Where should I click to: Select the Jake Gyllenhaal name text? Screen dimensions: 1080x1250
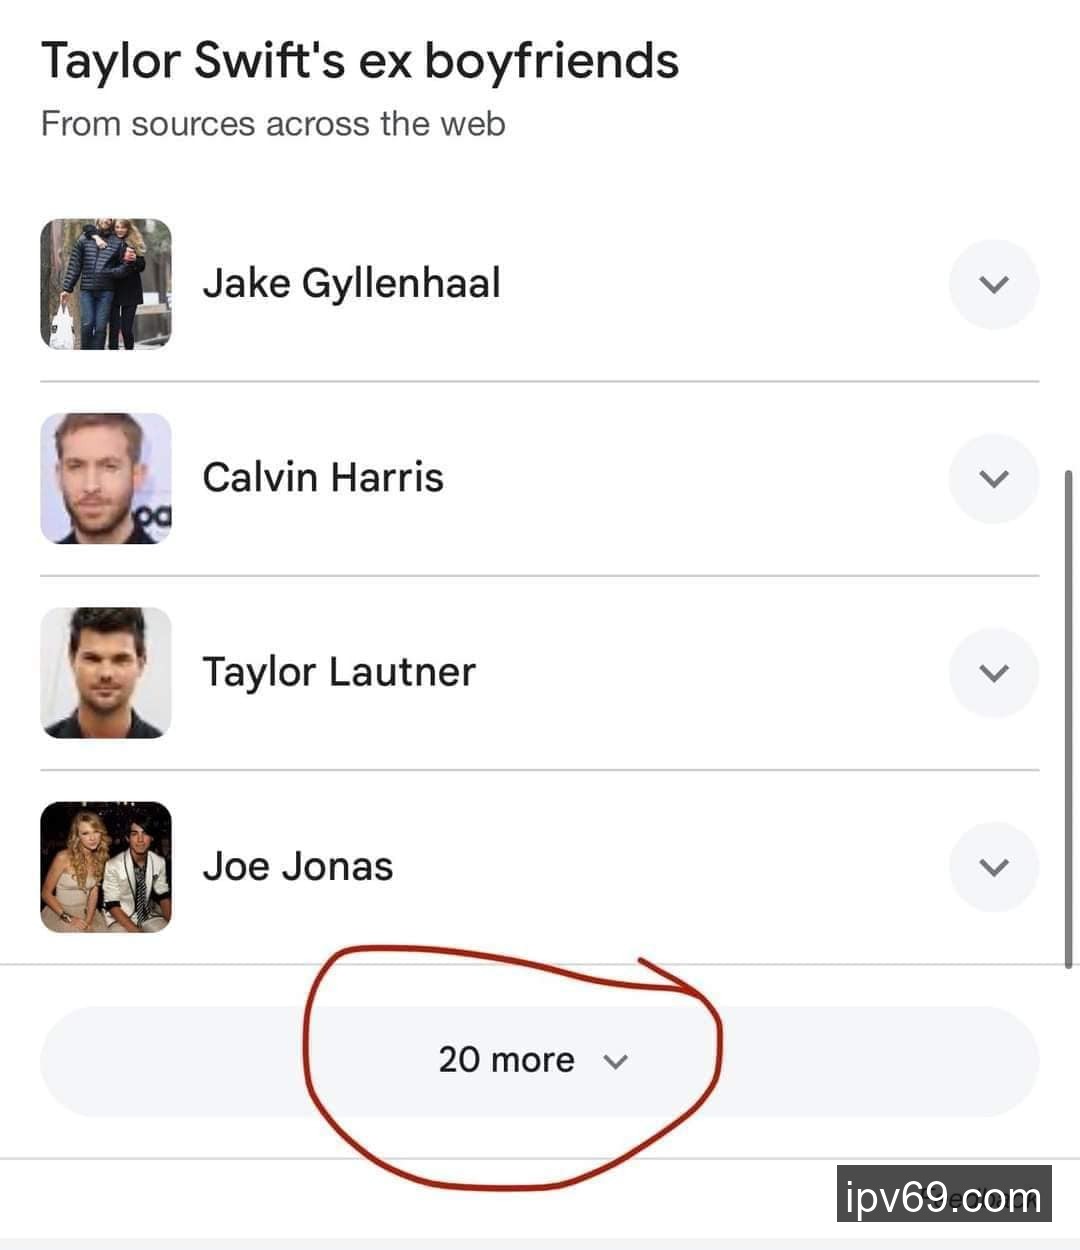click(351, 283)
